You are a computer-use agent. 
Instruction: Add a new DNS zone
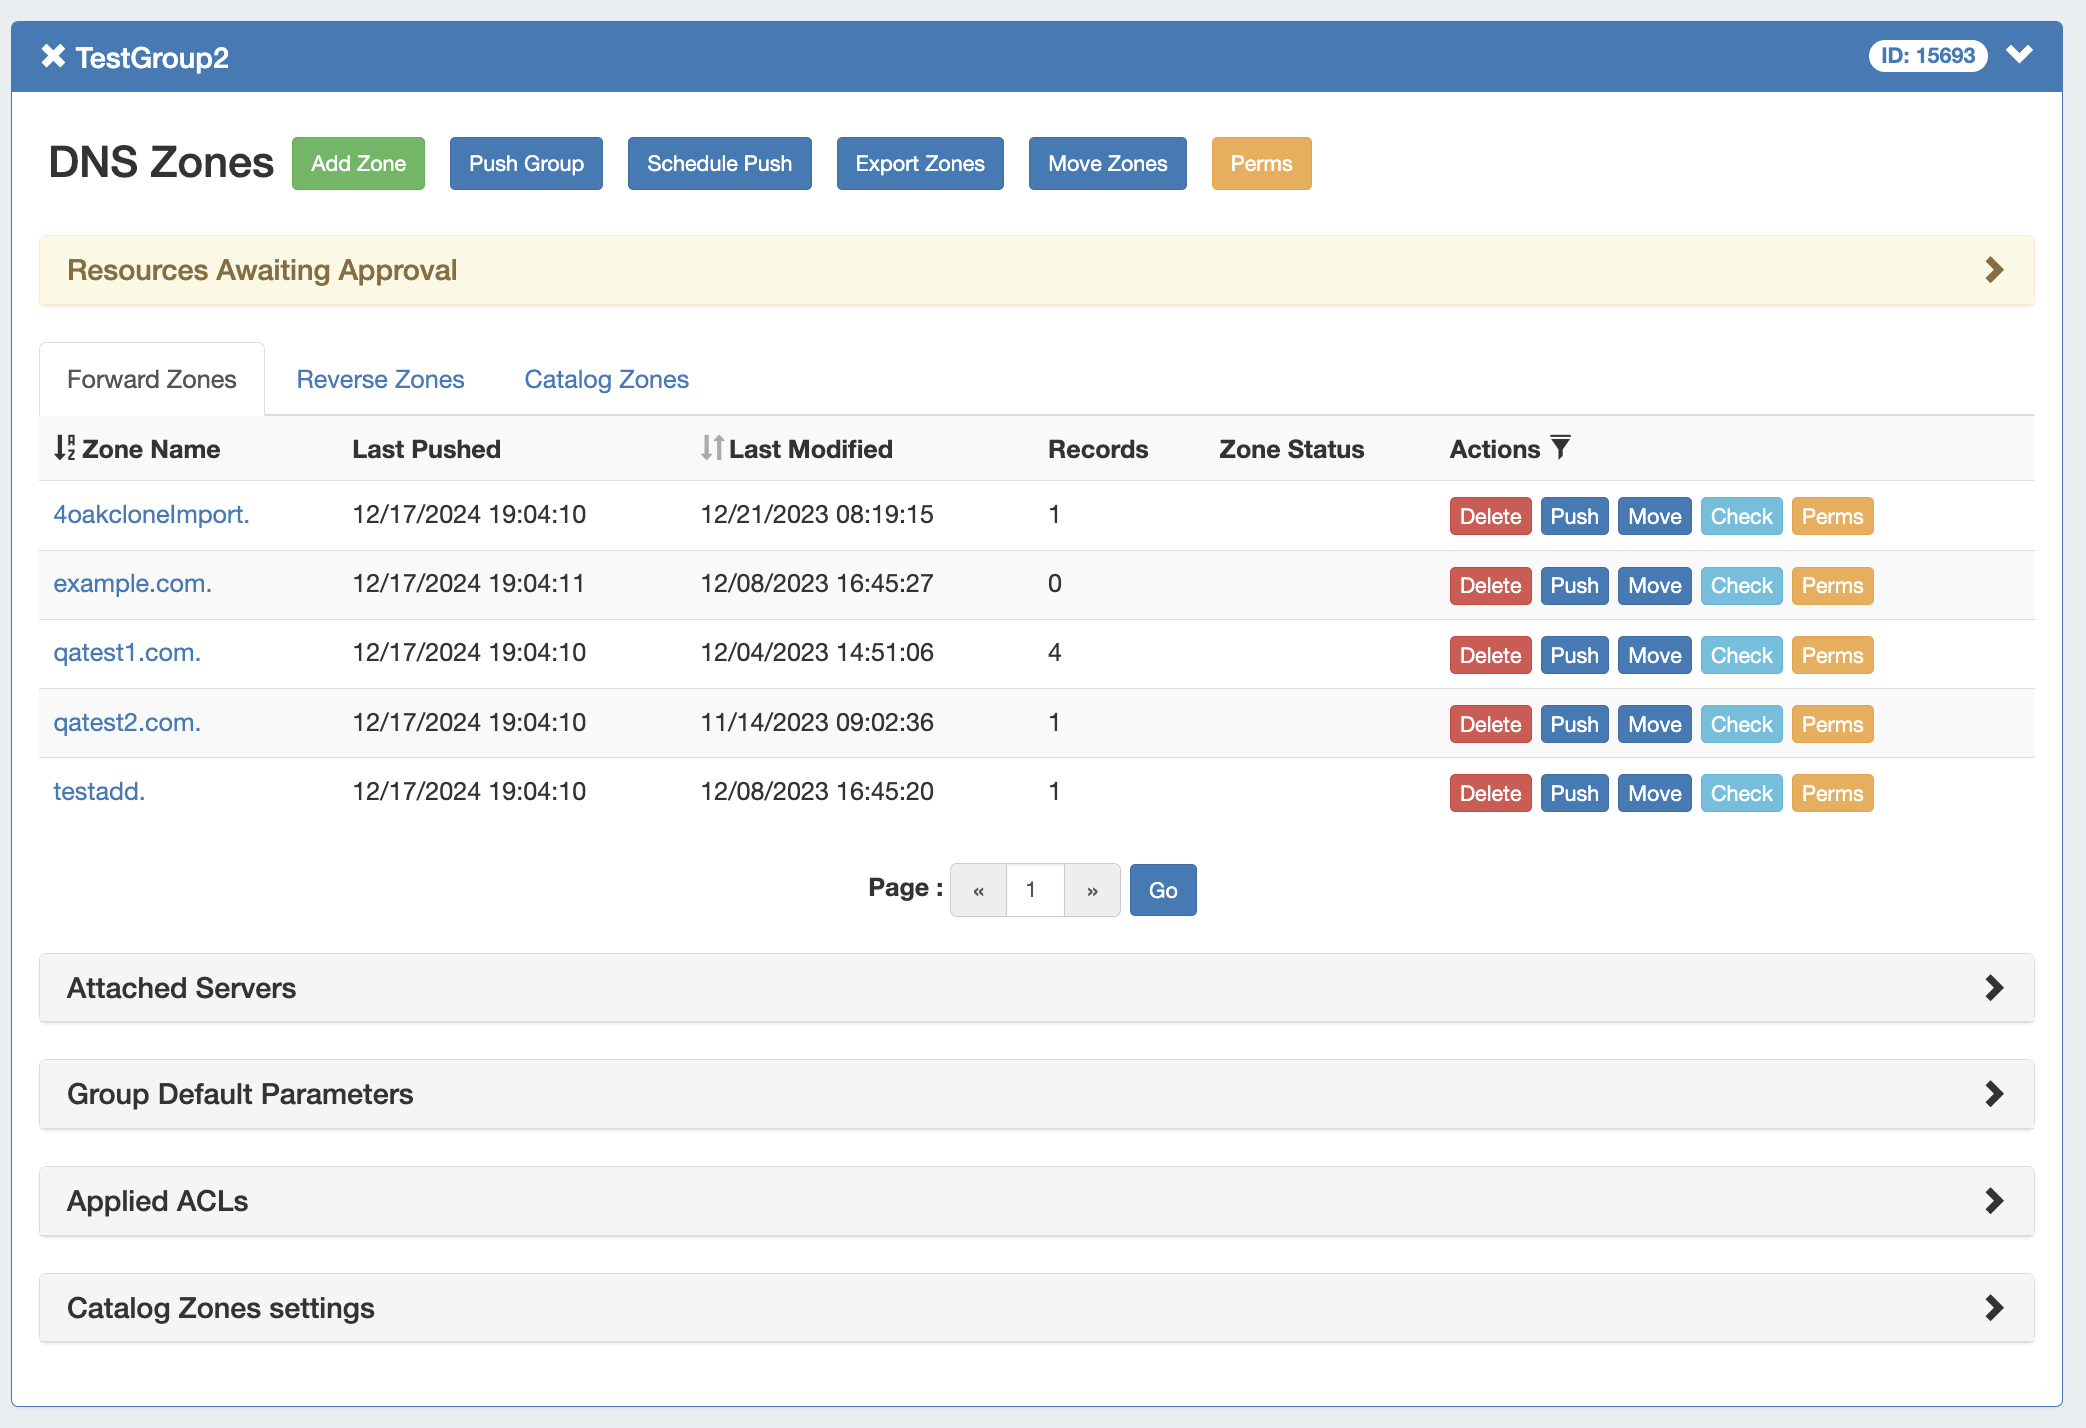tap(358, 163)
